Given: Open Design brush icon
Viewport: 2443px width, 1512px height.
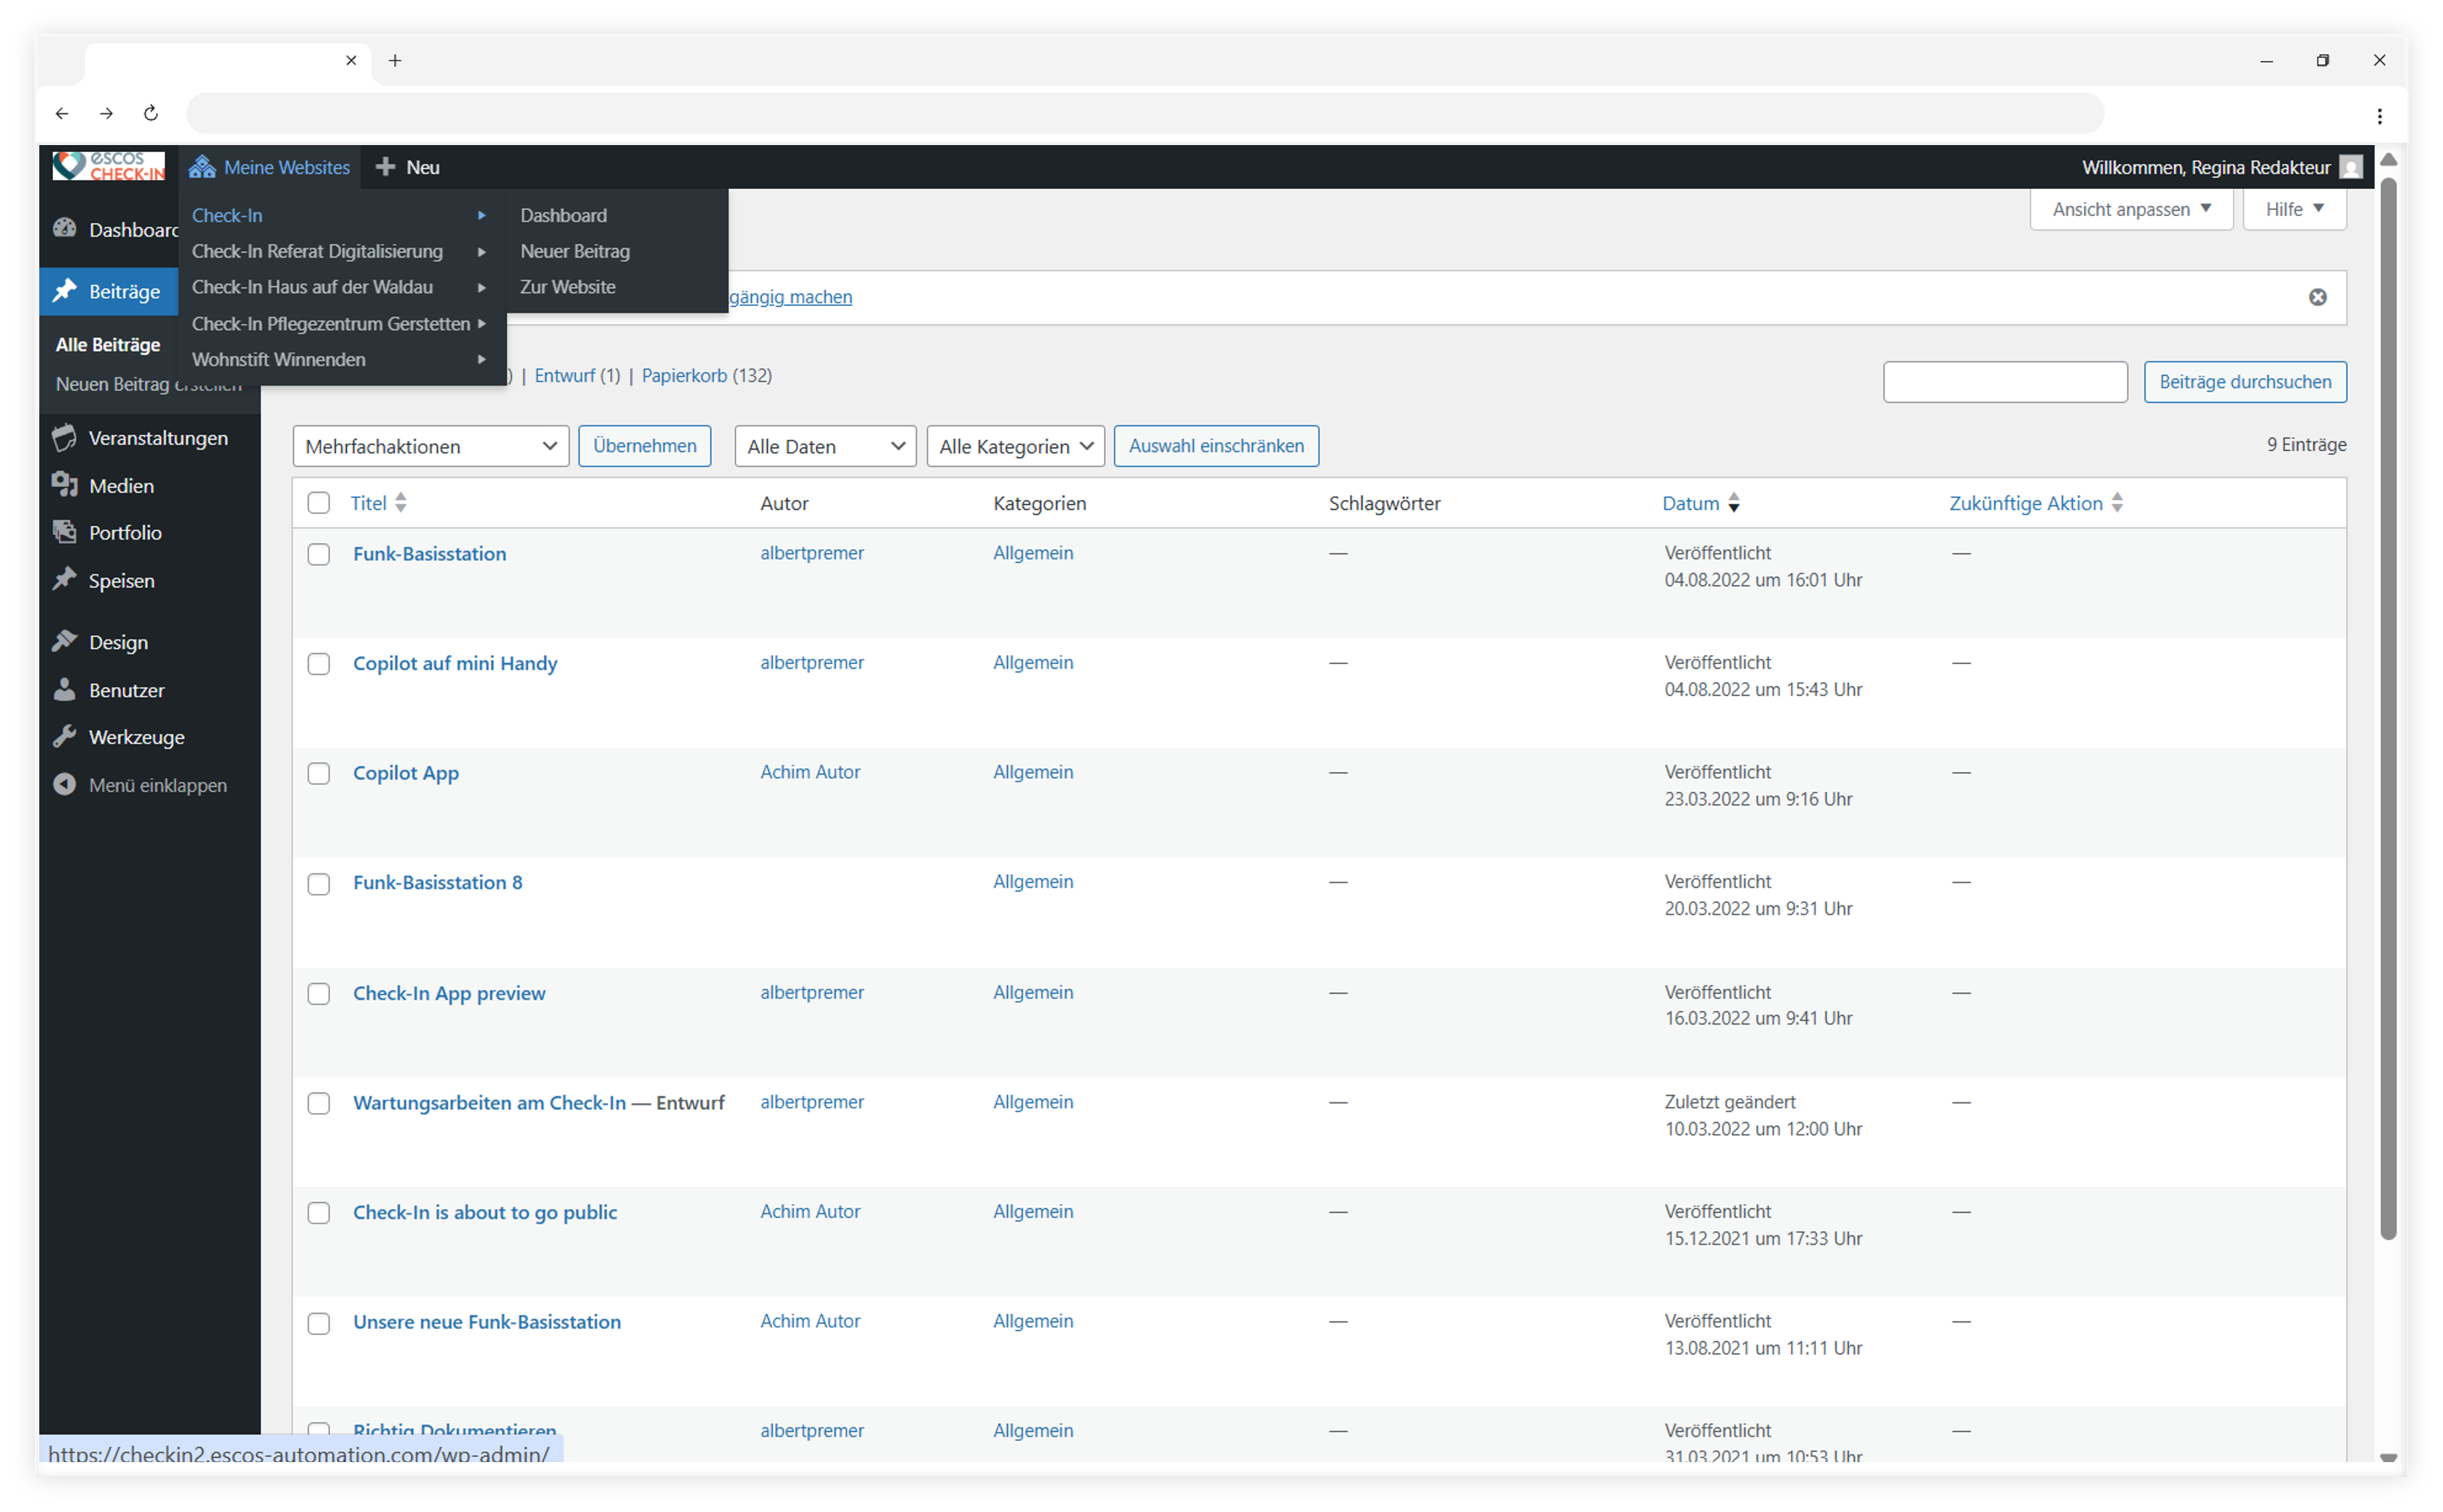Looking at the screenshot, I should [x=65, y=642].
